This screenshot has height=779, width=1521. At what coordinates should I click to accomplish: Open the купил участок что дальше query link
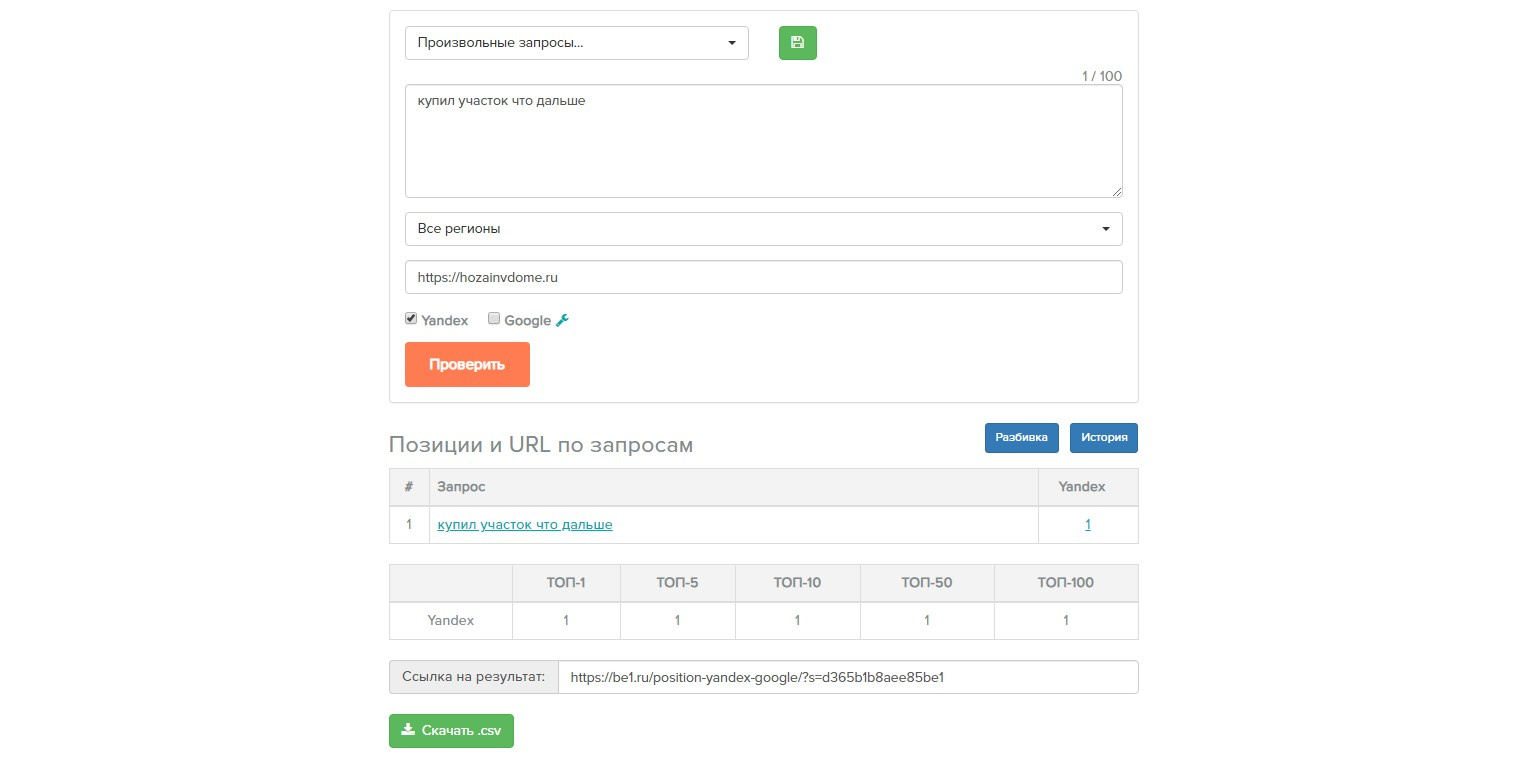click(x=525, y=525)
